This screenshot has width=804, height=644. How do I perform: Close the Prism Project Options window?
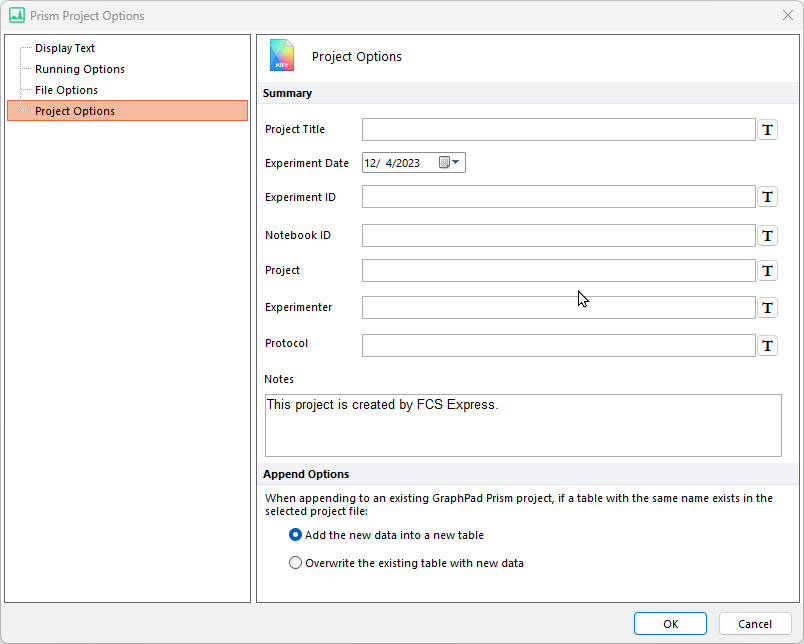[x=788, y=15]
